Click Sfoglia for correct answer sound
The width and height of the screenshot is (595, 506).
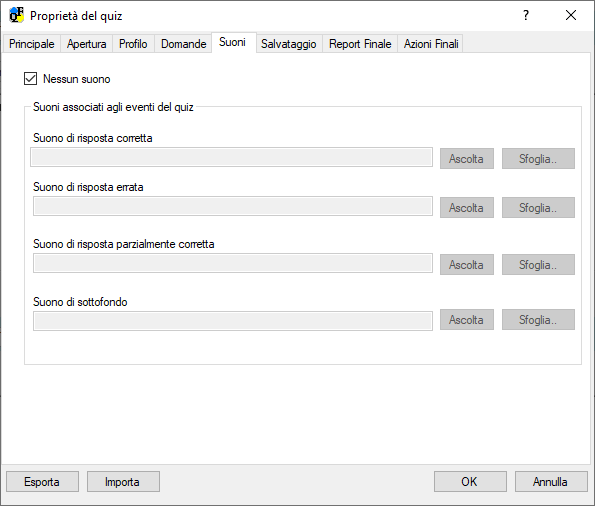(538, 159)
